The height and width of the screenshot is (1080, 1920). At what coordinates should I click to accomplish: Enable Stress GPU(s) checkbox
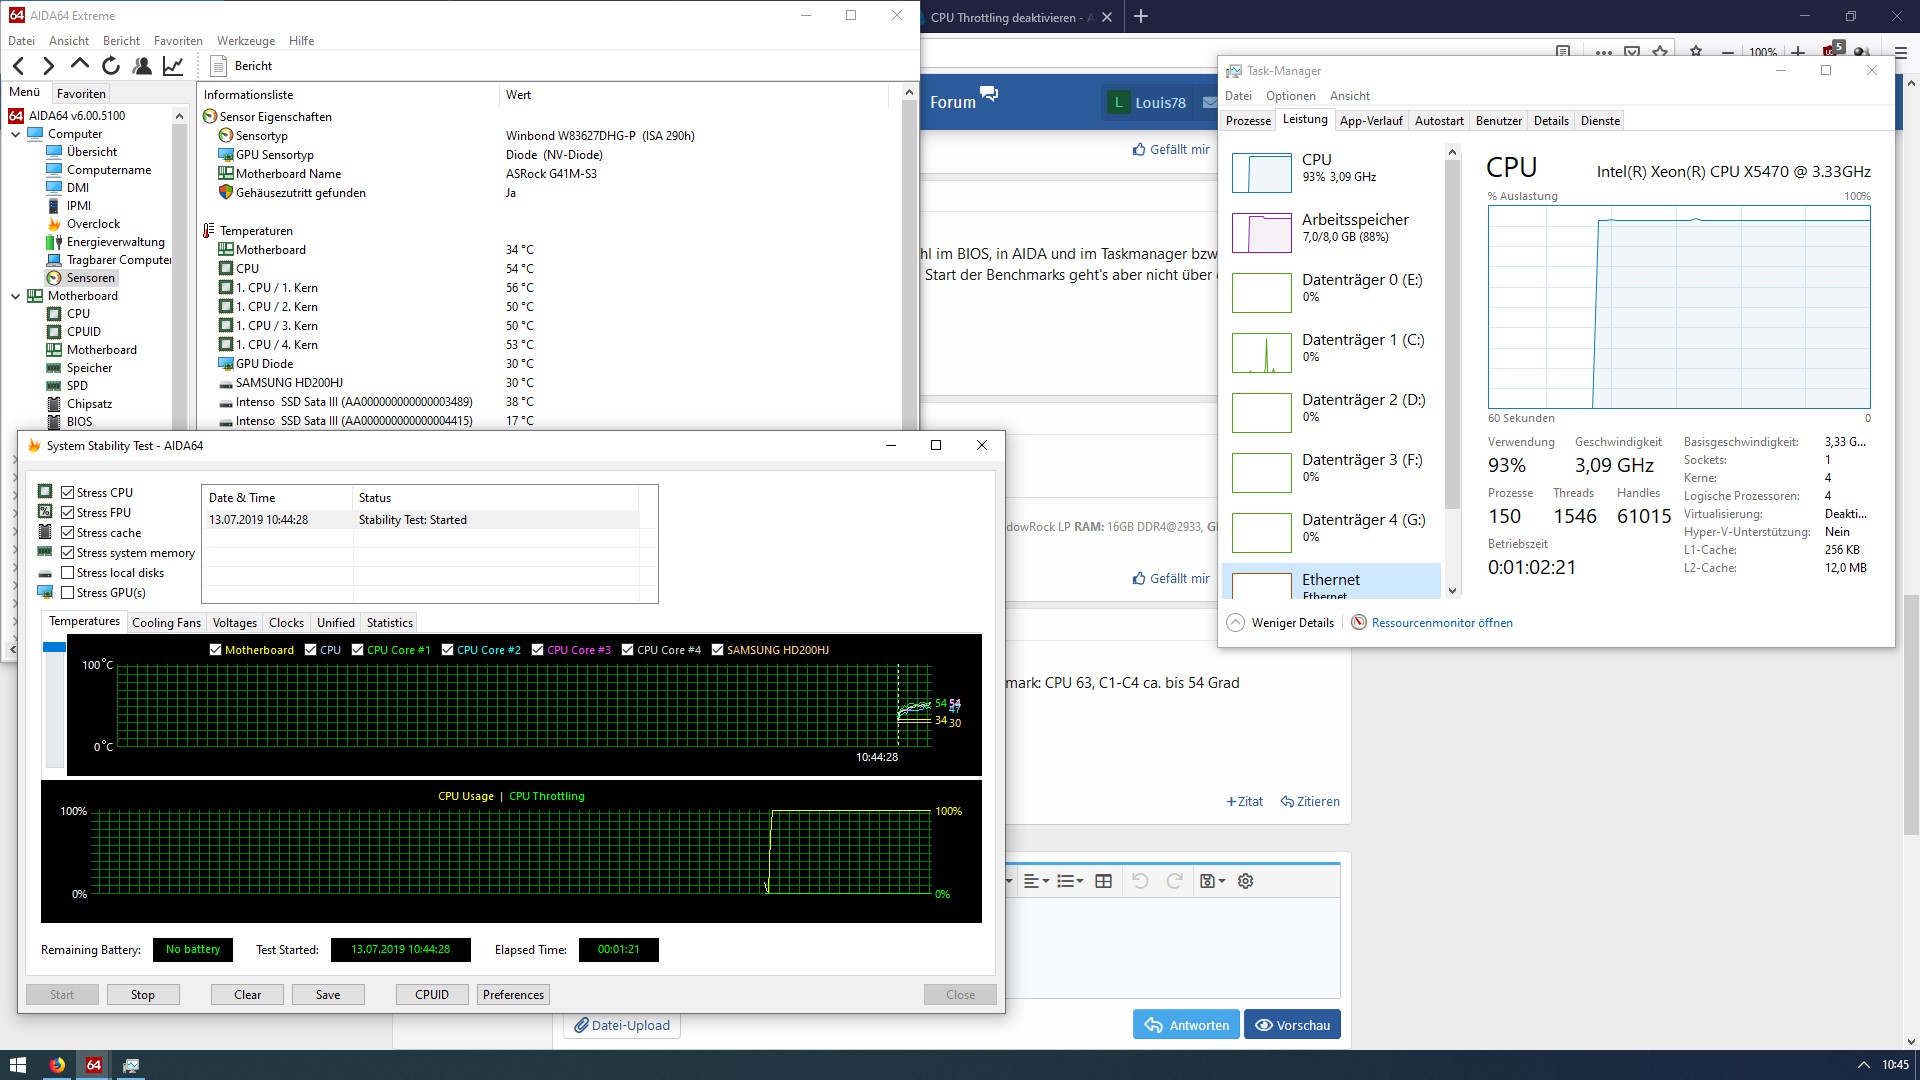(68, 593)
